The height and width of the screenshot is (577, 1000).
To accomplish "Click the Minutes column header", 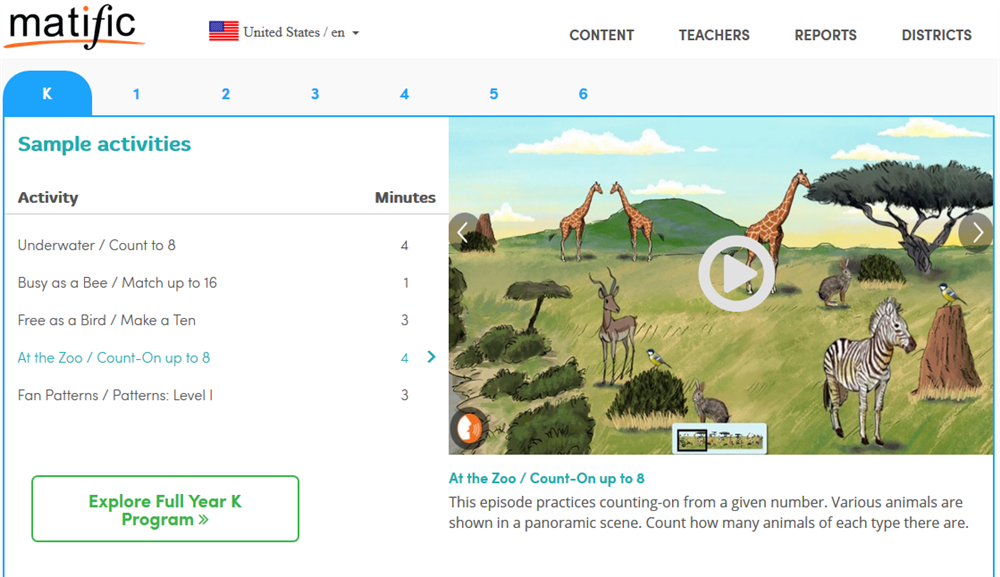I will (405, 198).
